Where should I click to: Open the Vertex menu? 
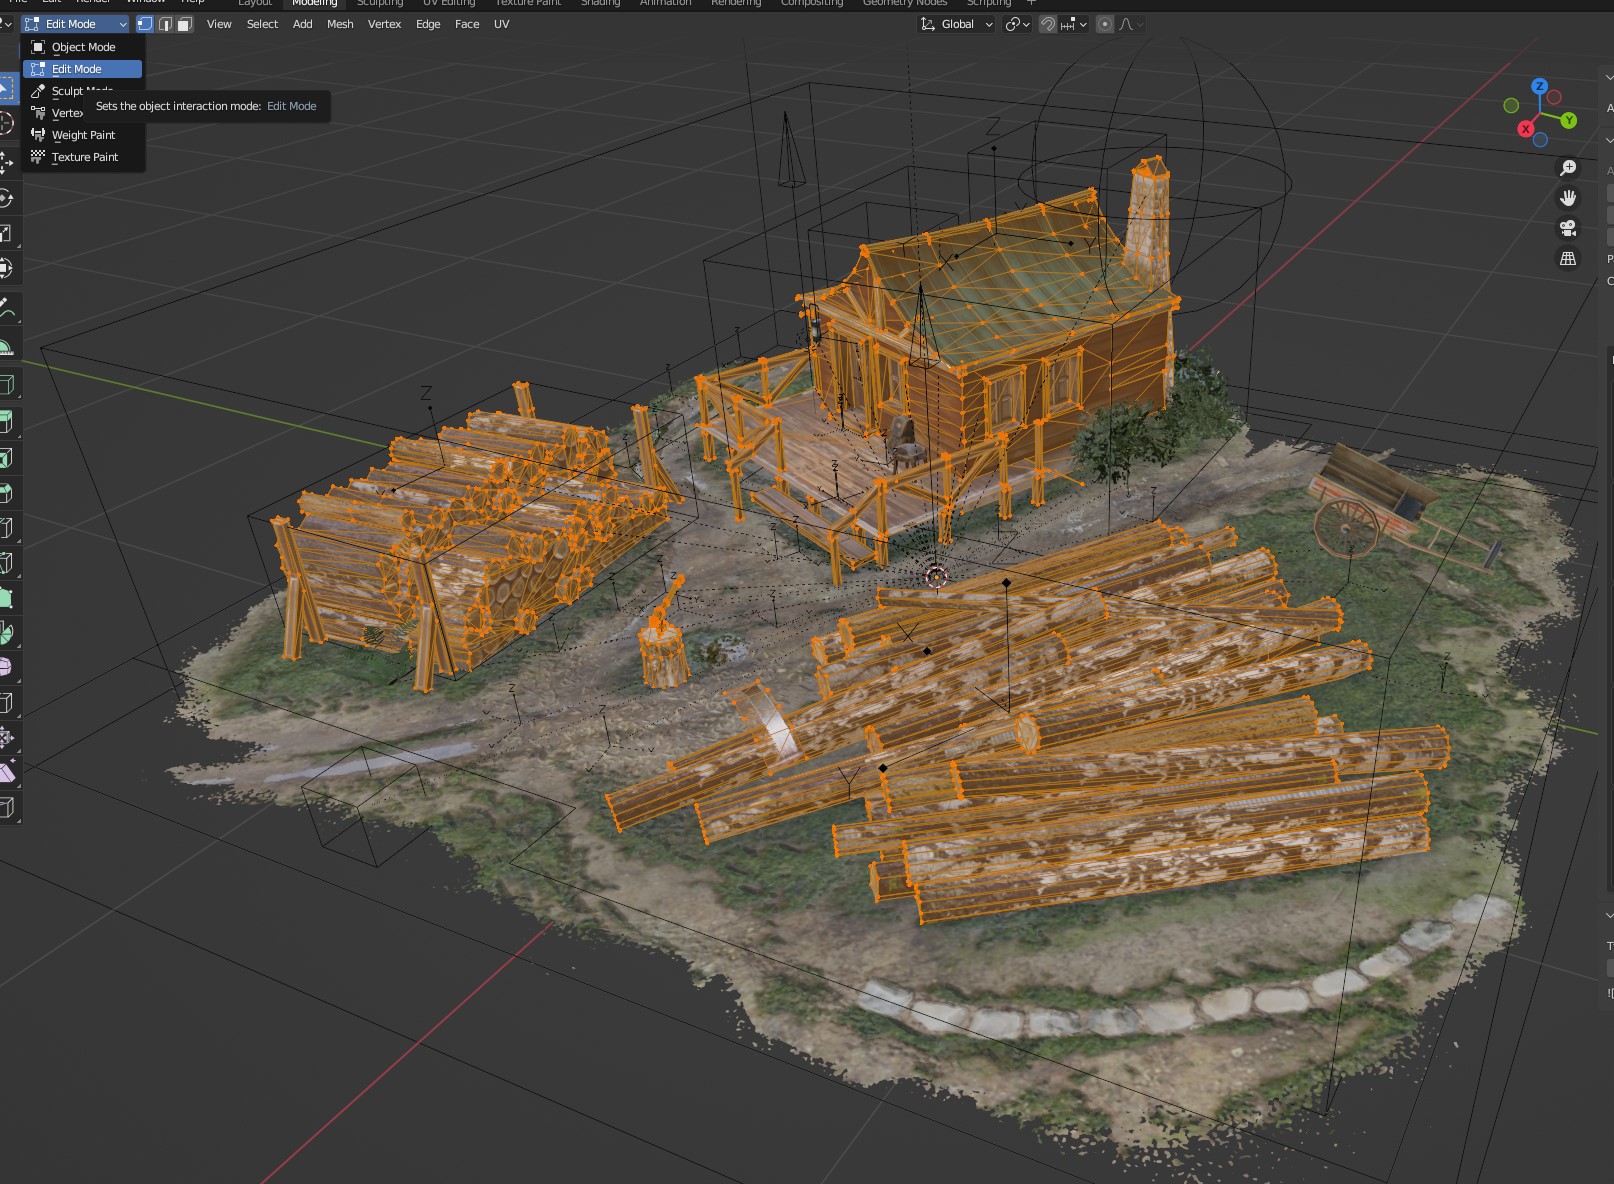pos(384,24)
